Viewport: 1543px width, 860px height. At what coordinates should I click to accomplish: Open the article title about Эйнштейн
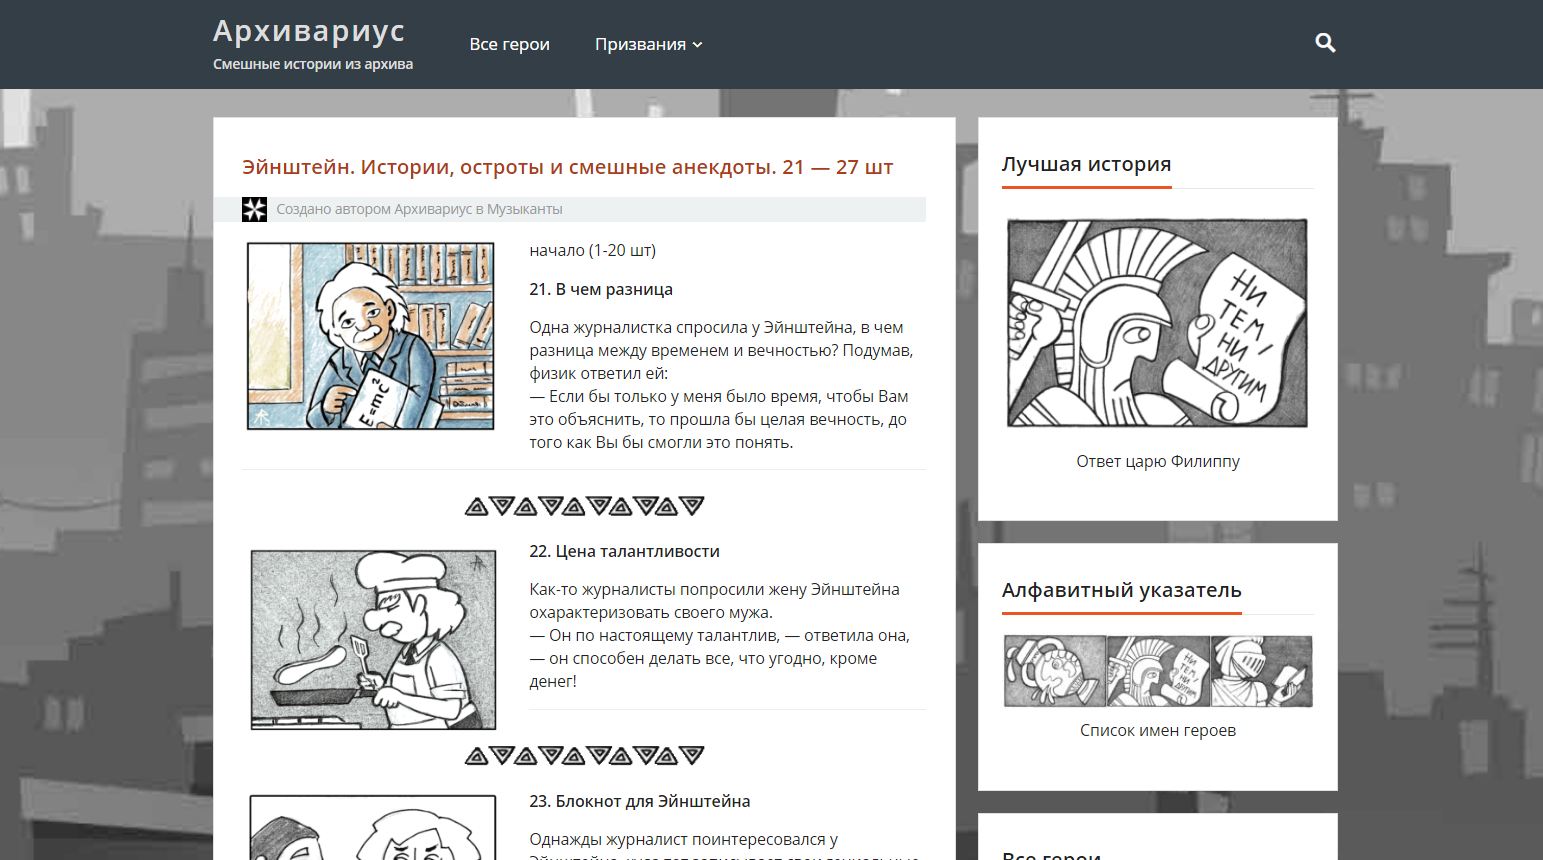567,167
